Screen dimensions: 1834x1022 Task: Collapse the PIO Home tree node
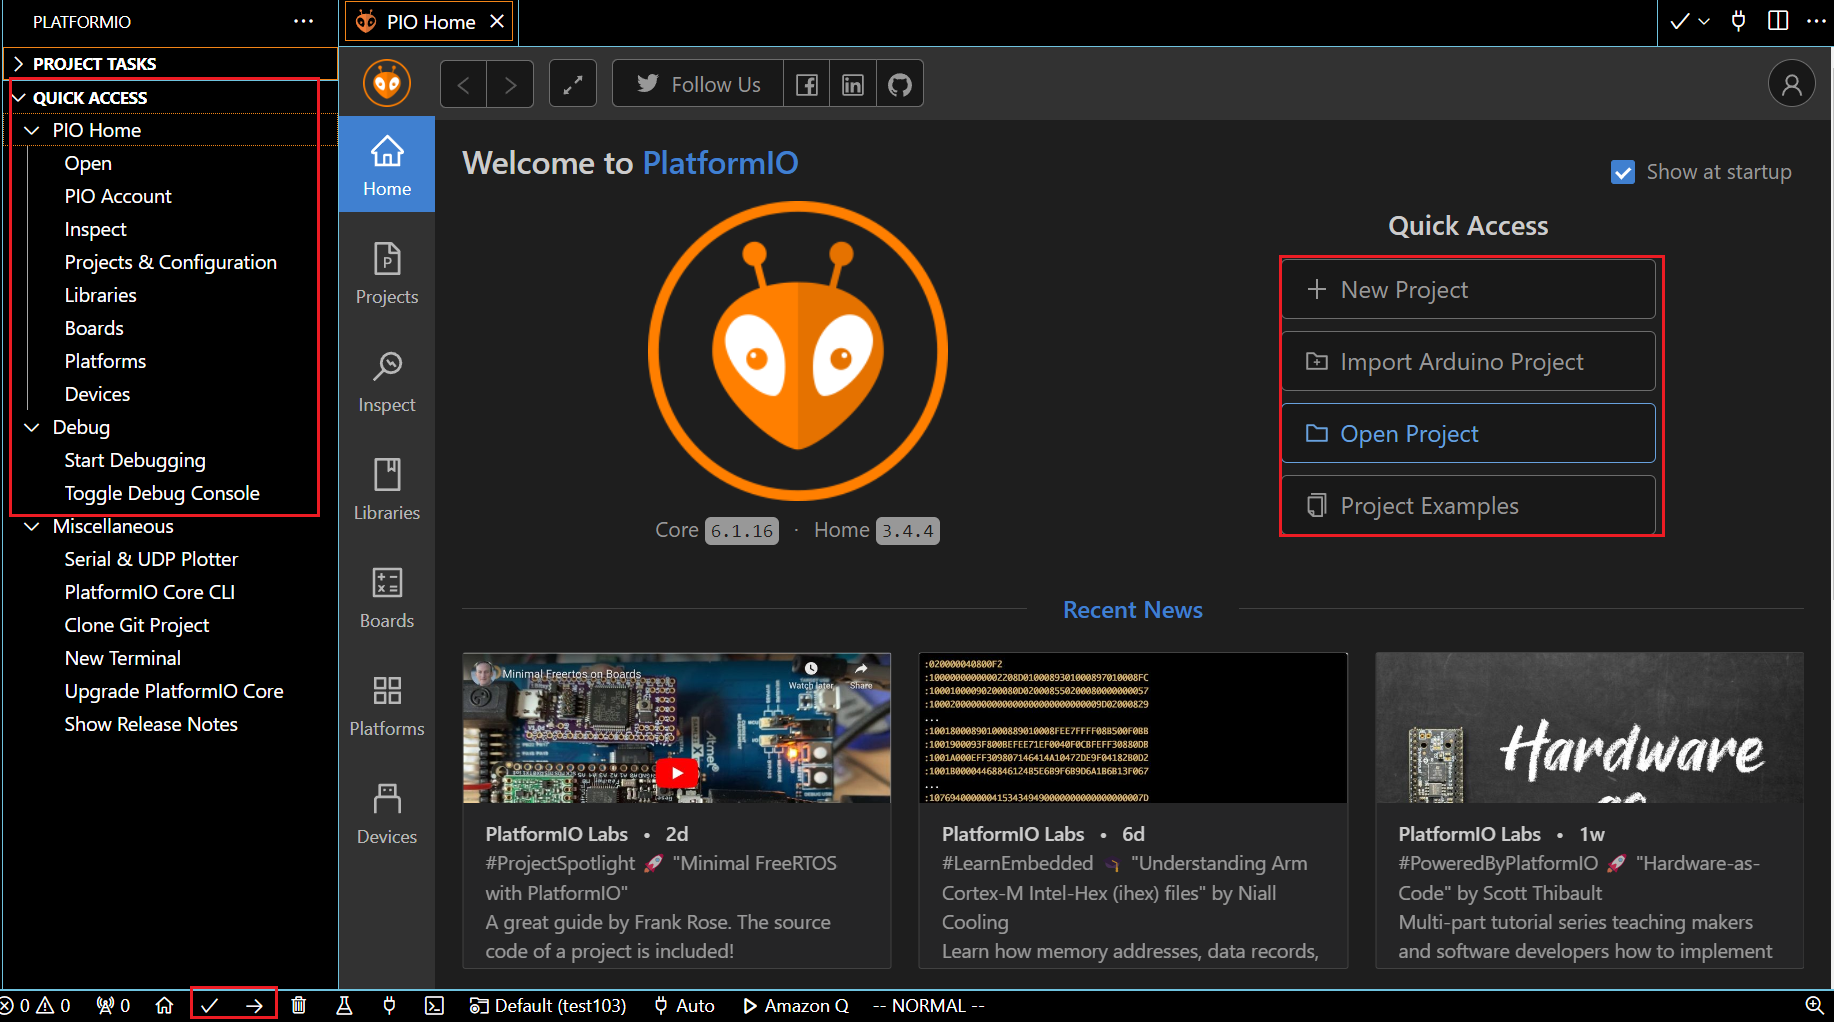[x=32, y=130]
